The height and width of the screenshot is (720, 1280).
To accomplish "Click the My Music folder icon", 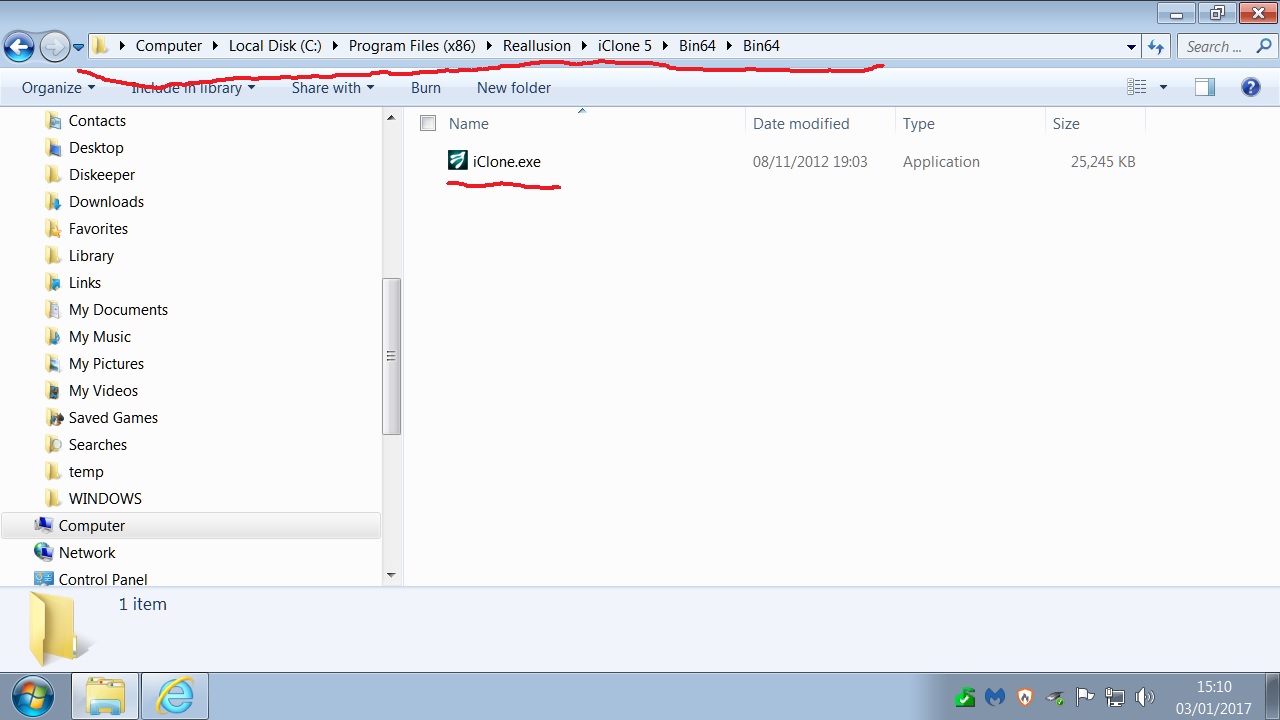I will tap(54, 337).
